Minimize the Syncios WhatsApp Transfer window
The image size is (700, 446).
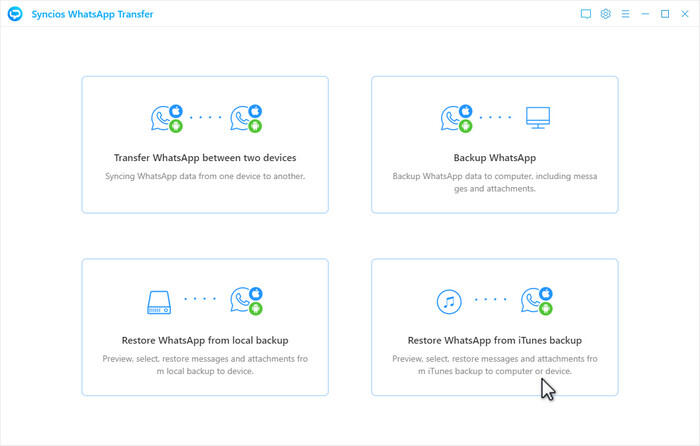[x=645, y=14]
